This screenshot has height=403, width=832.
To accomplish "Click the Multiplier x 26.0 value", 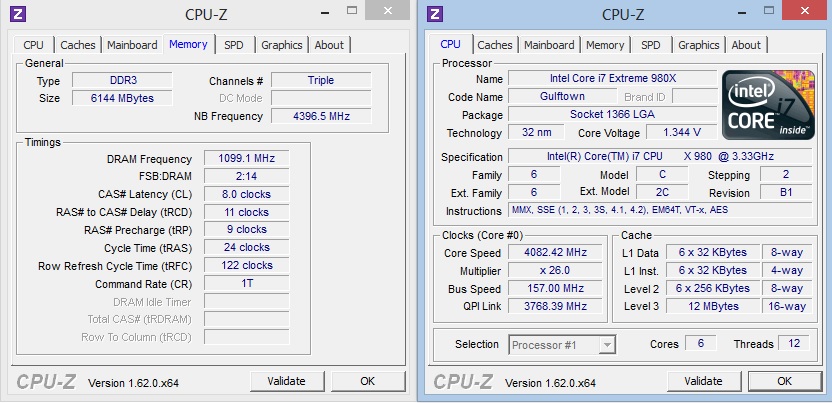I will coord(555,270).
